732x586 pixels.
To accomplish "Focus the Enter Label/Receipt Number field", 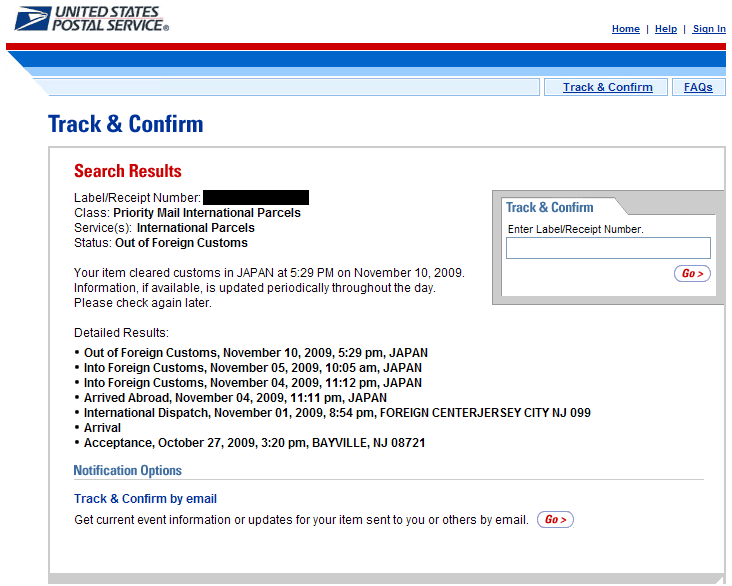I will tap(608, 248).
